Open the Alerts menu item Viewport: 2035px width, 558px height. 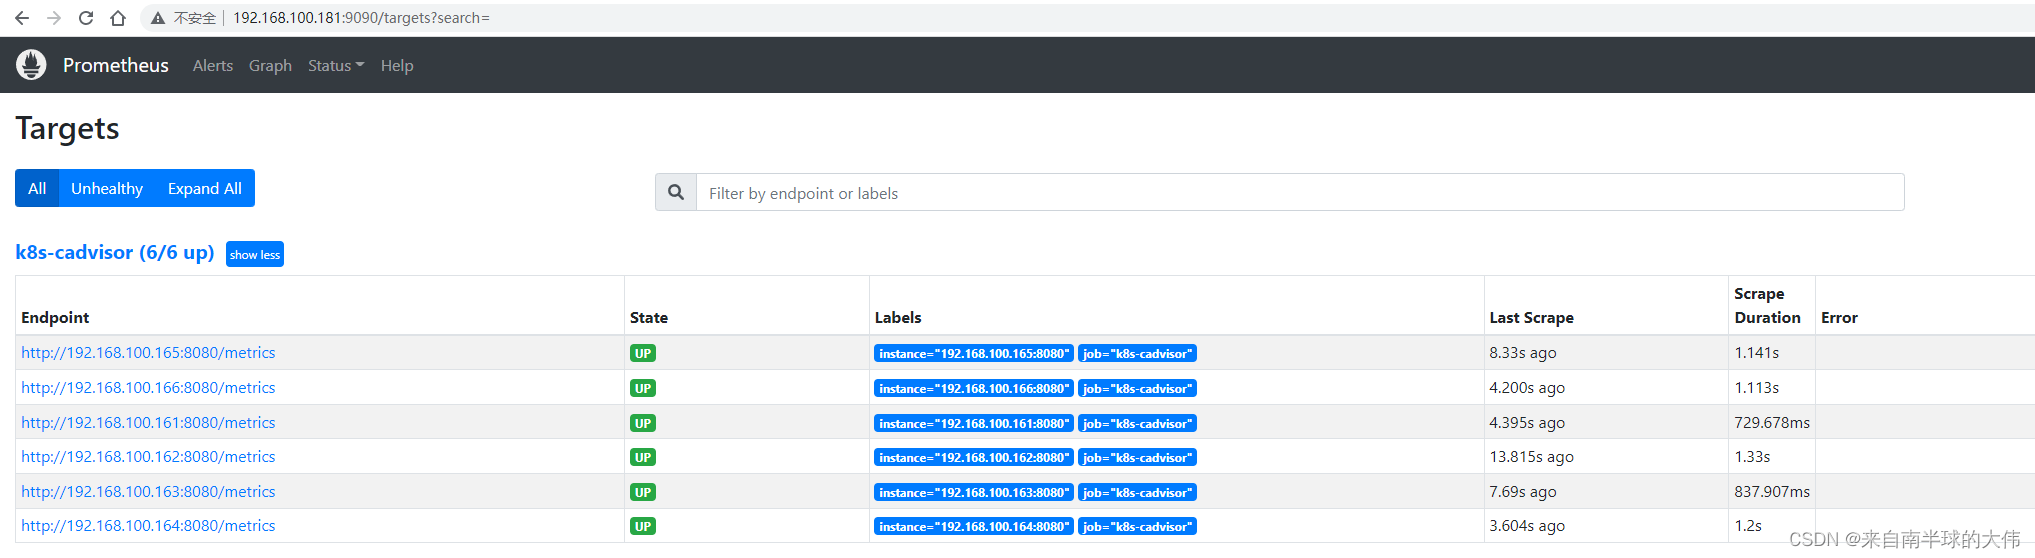pos(213,65)
